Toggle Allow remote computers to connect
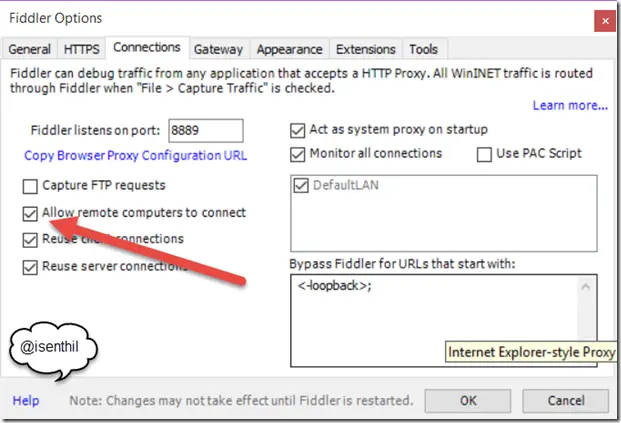The image size is (621, 423). (30, 213)
